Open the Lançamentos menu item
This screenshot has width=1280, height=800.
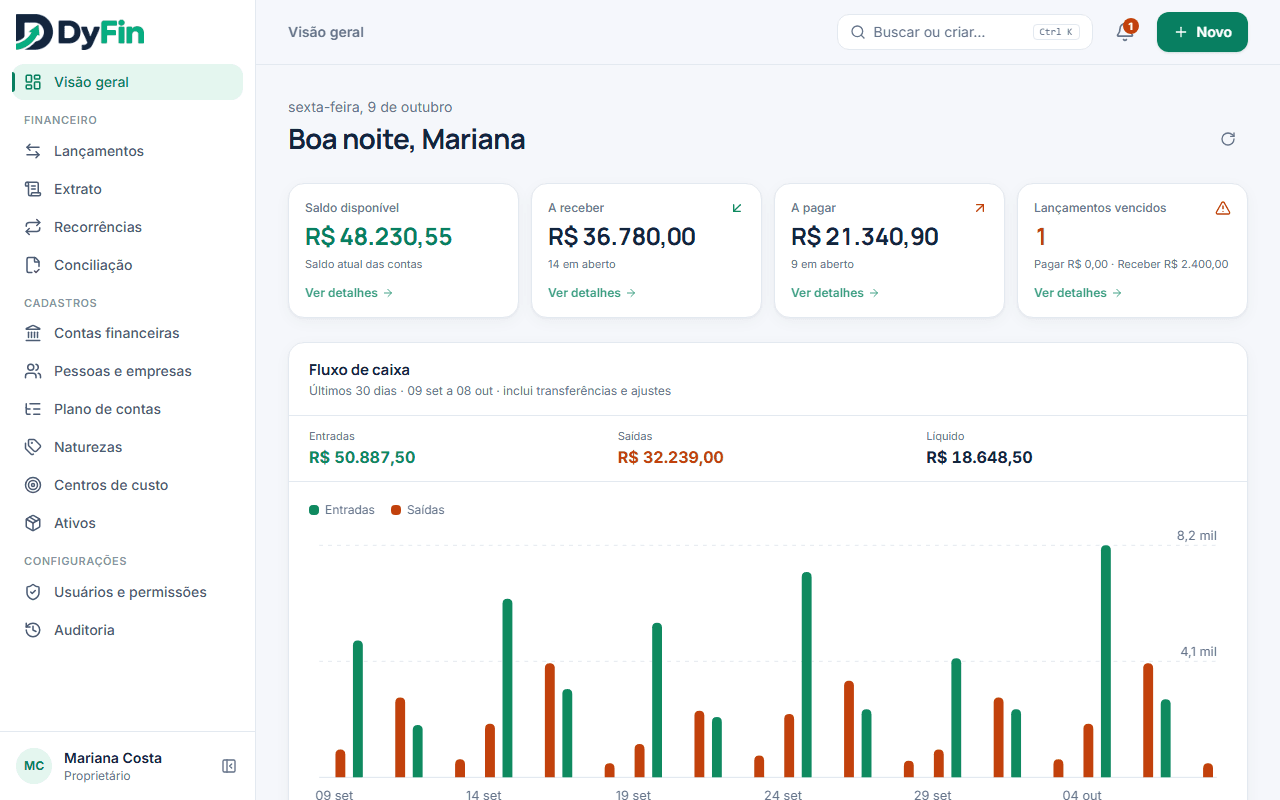(x=128, y=151)
